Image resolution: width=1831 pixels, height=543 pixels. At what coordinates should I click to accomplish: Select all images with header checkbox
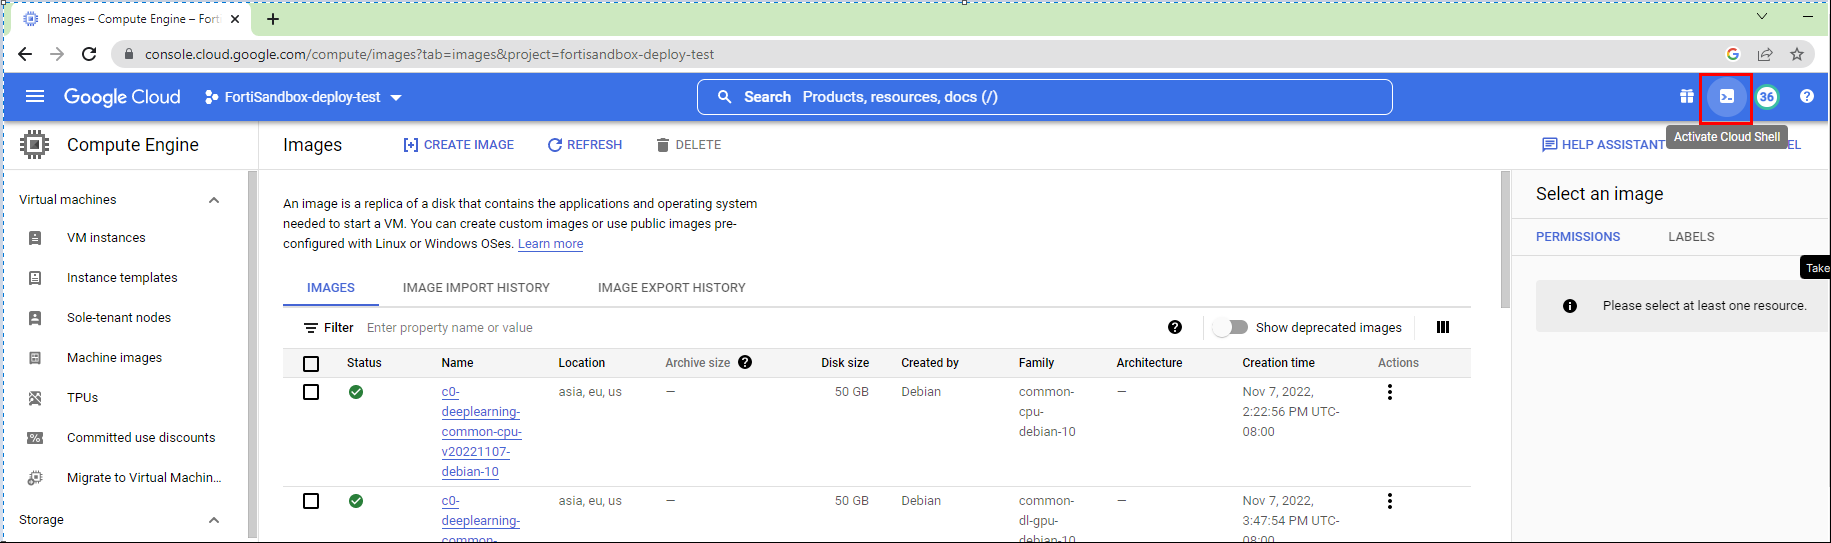coord(311,364)
